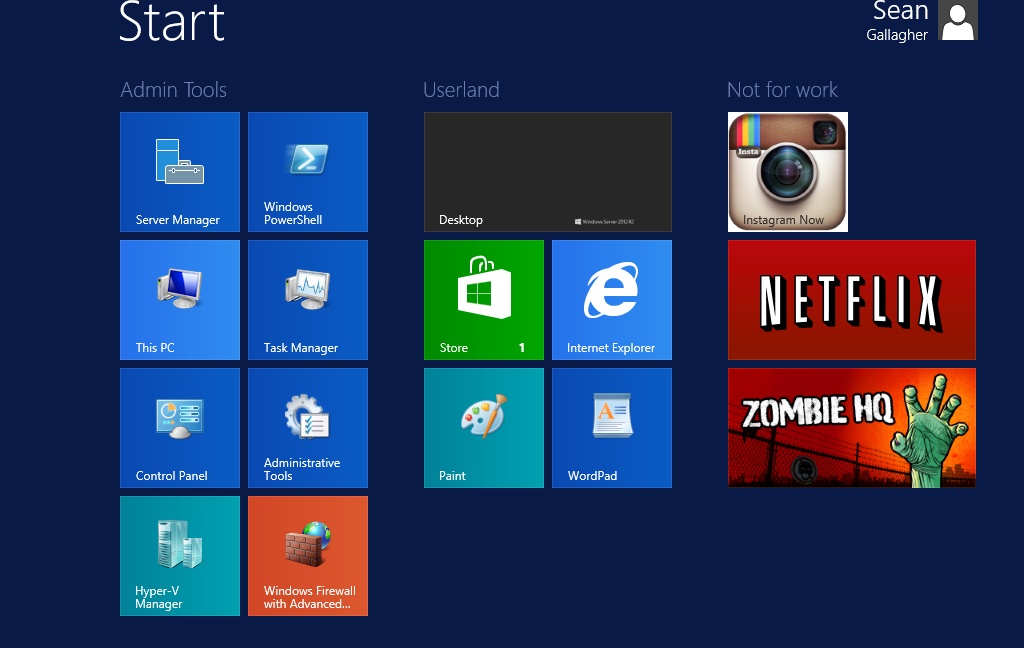Screen dimensions: 1024x648
Task: Open Administrative Tools
Action: pos(307,428)
